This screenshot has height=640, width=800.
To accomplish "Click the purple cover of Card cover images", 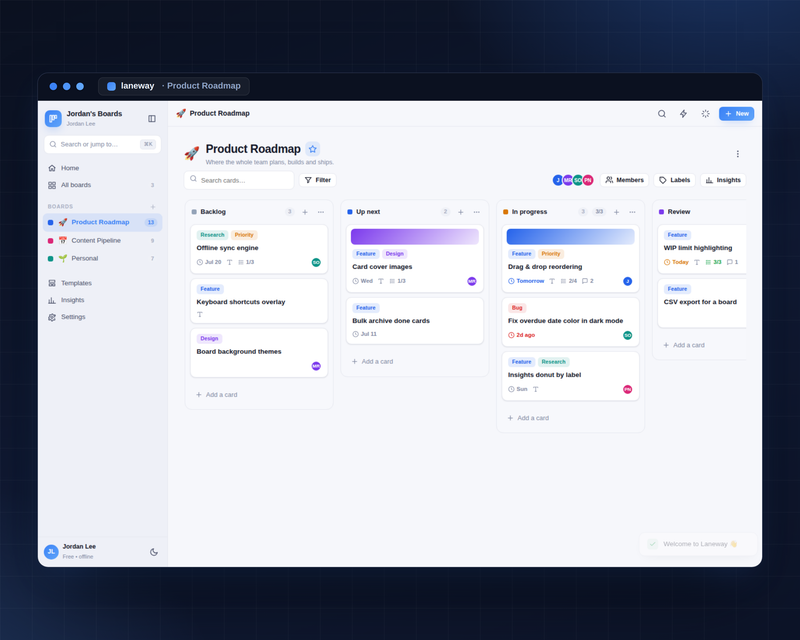I will pos(415,236).
